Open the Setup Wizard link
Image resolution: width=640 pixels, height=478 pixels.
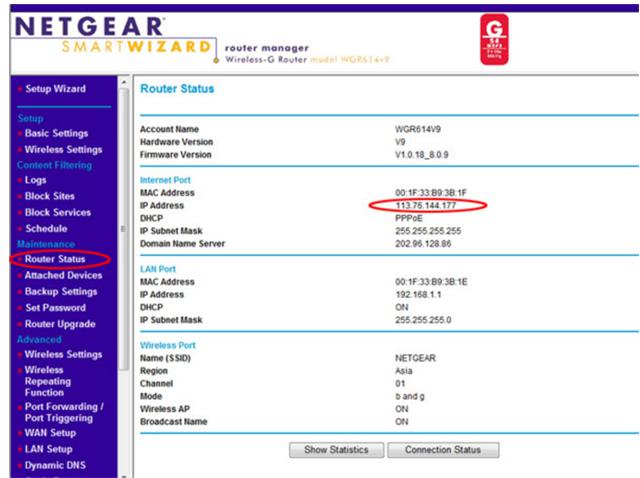tap(56, 89)
